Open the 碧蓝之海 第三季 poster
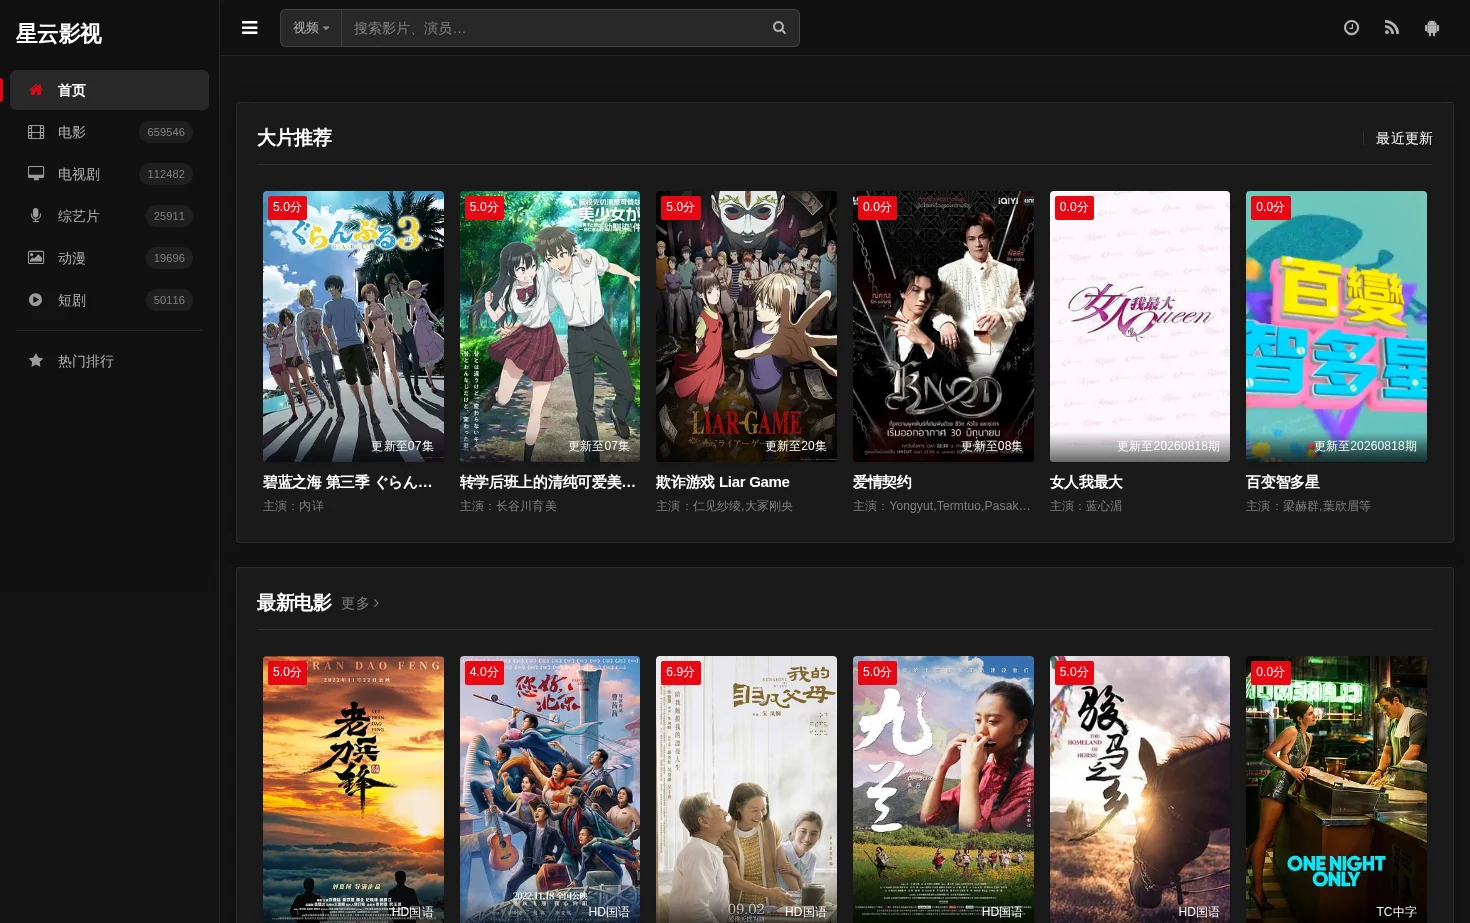The height and width of the screenshot is (923, 1470). coord(353,326)
